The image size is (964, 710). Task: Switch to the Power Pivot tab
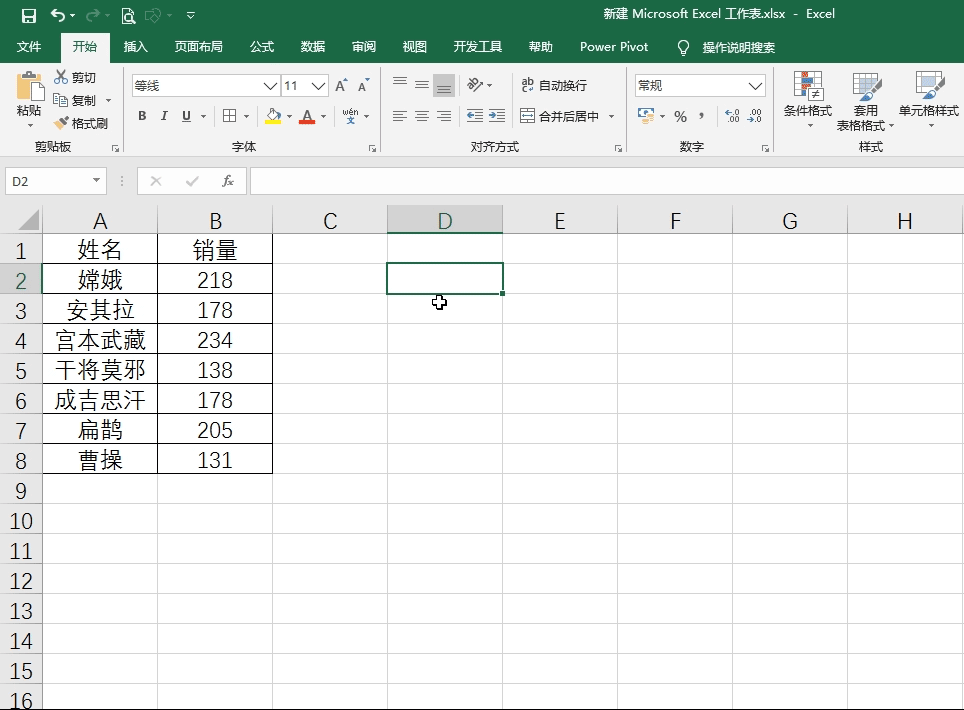pyautogui.click(x=614, y=47)
